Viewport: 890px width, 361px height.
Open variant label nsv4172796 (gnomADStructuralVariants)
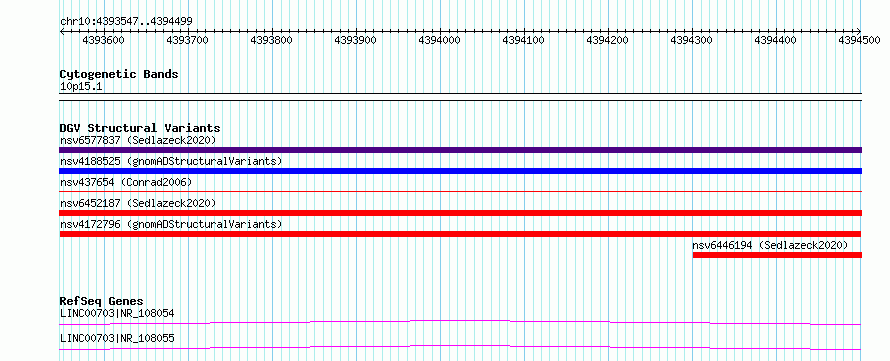click(171, 224)
